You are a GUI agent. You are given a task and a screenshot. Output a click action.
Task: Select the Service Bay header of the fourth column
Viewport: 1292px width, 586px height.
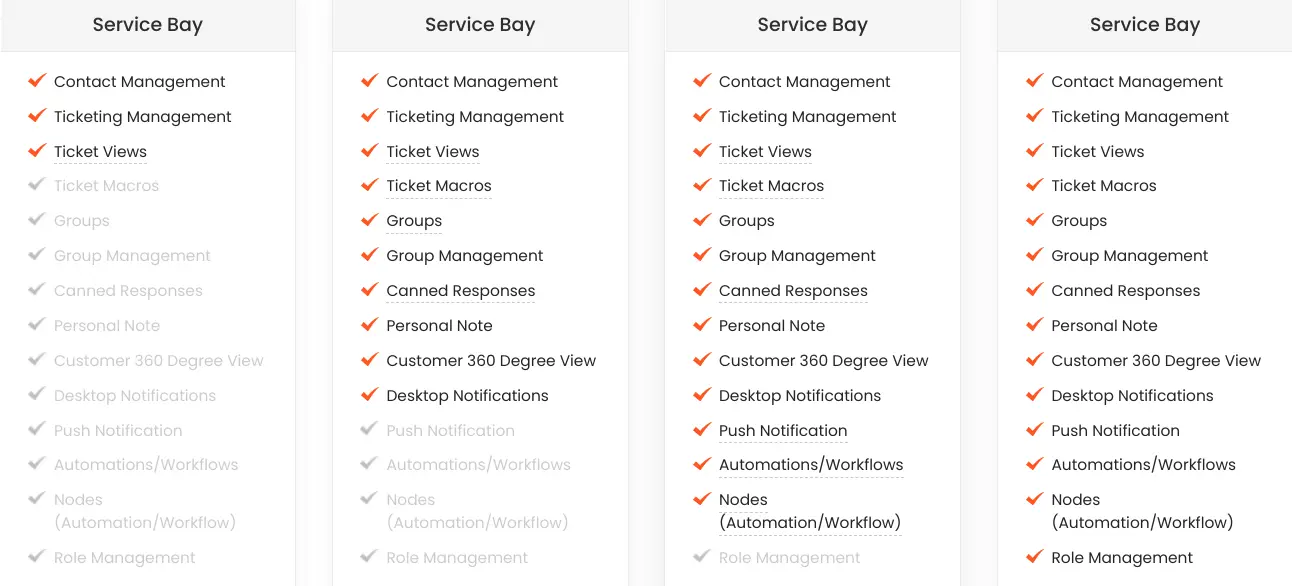point(1144,24)
